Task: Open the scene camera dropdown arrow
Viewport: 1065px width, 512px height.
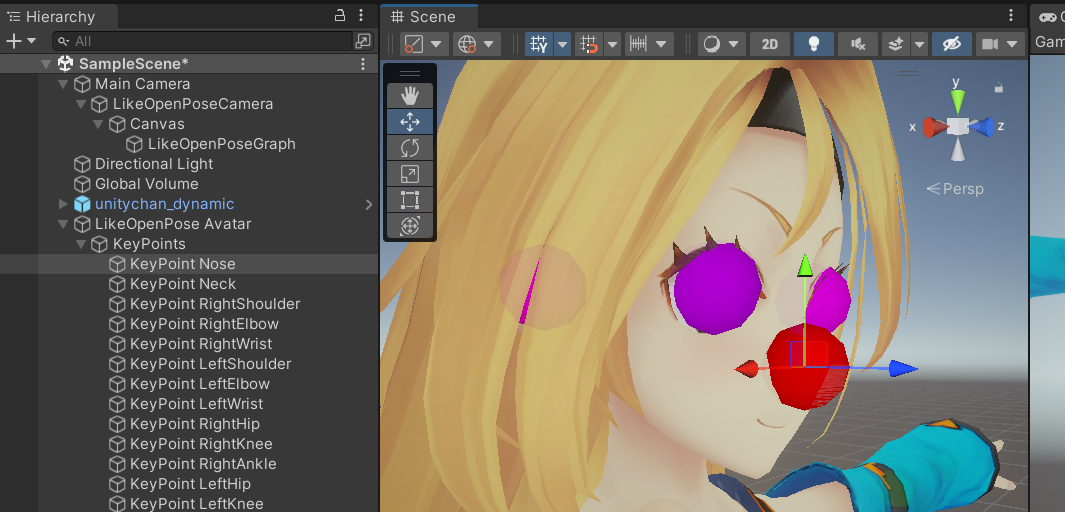Action: pos(1013,44)
